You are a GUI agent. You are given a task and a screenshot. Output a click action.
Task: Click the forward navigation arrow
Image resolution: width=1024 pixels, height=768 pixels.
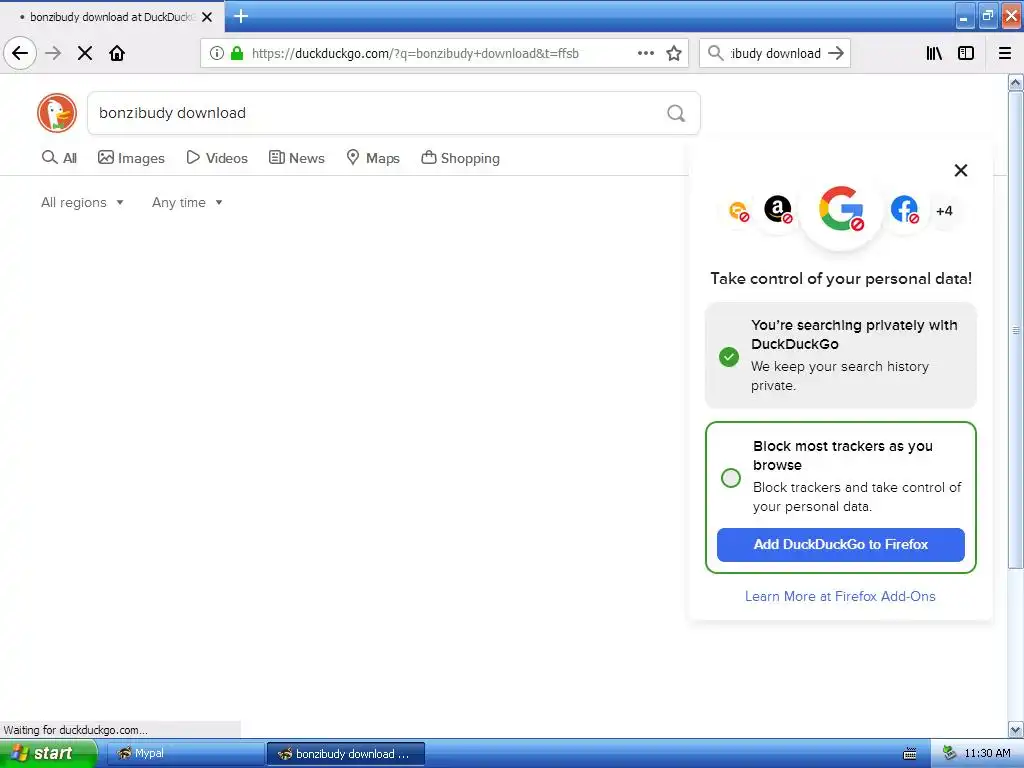53,53
